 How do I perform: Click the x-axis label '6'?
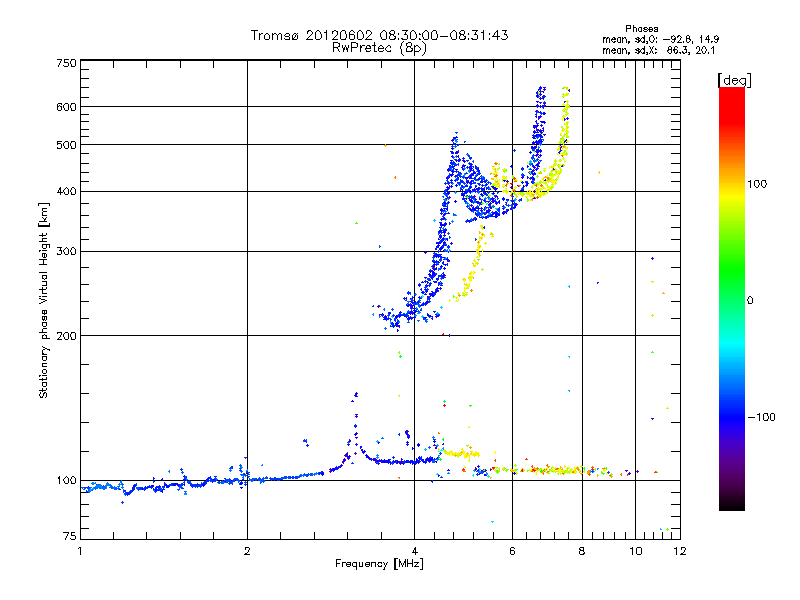(x=512, y=551)
